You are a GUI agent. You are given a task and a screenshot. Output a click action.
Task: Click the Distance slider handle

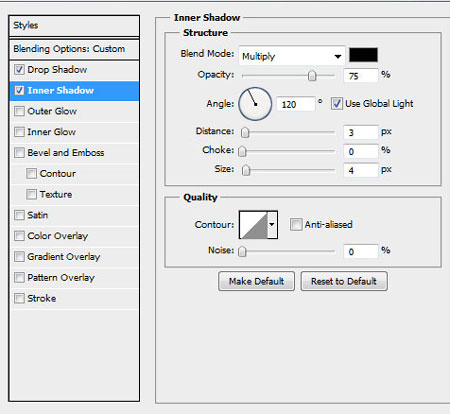click(x=245, y=133)
